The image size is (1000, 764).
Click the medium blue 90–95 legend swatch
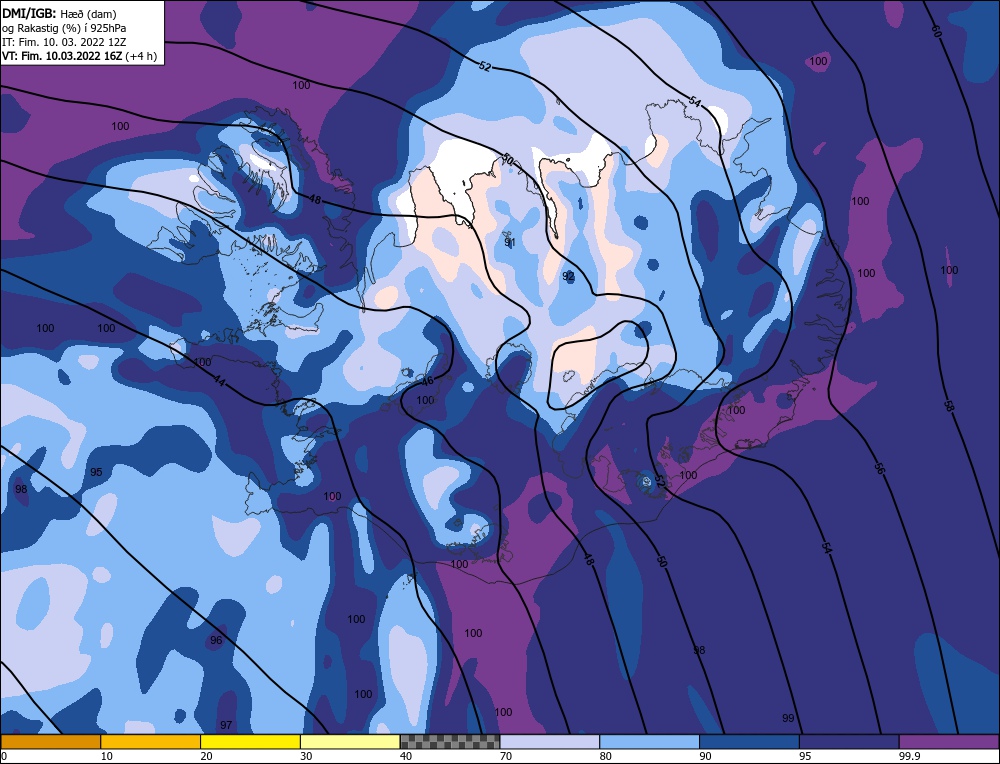(x=749, y=741)
